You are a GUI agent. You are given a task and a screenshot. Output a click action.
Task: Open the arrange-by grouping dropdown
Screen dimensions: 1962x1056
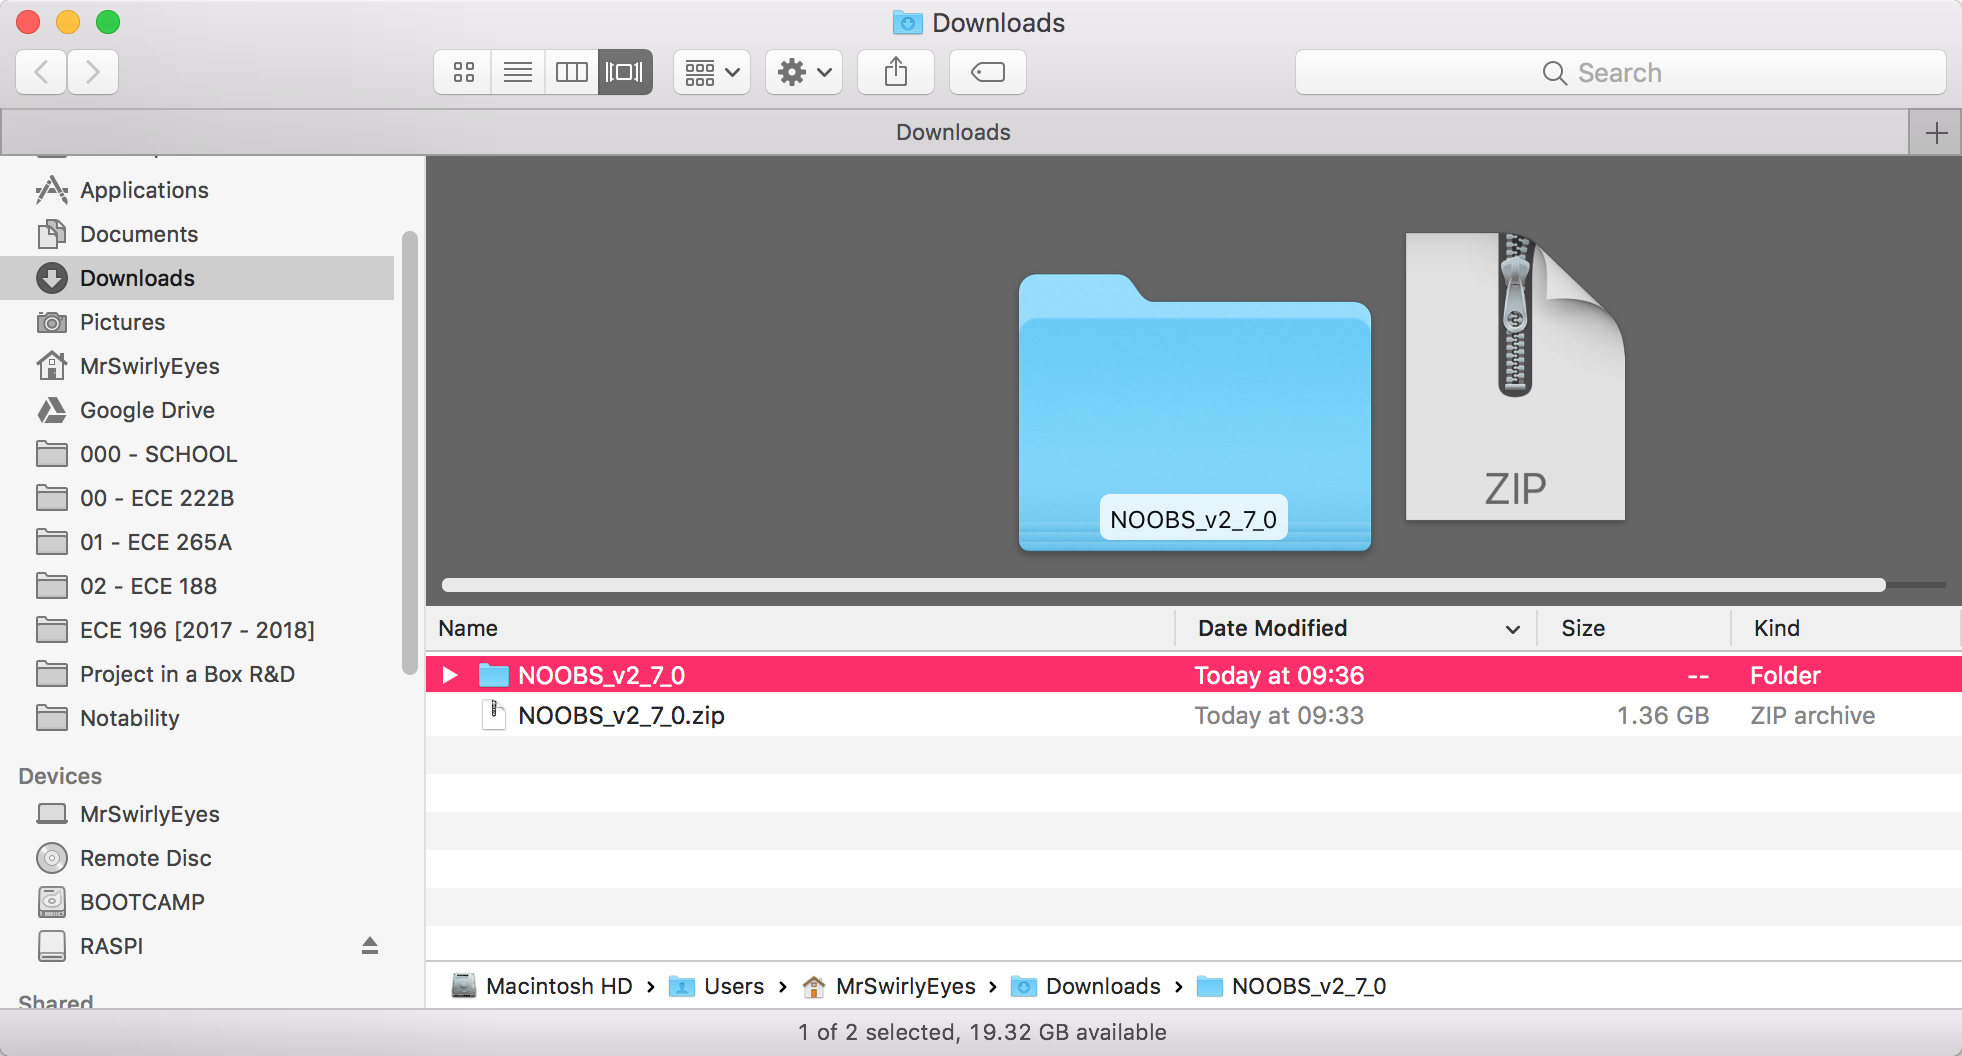(x=712, y=72)
